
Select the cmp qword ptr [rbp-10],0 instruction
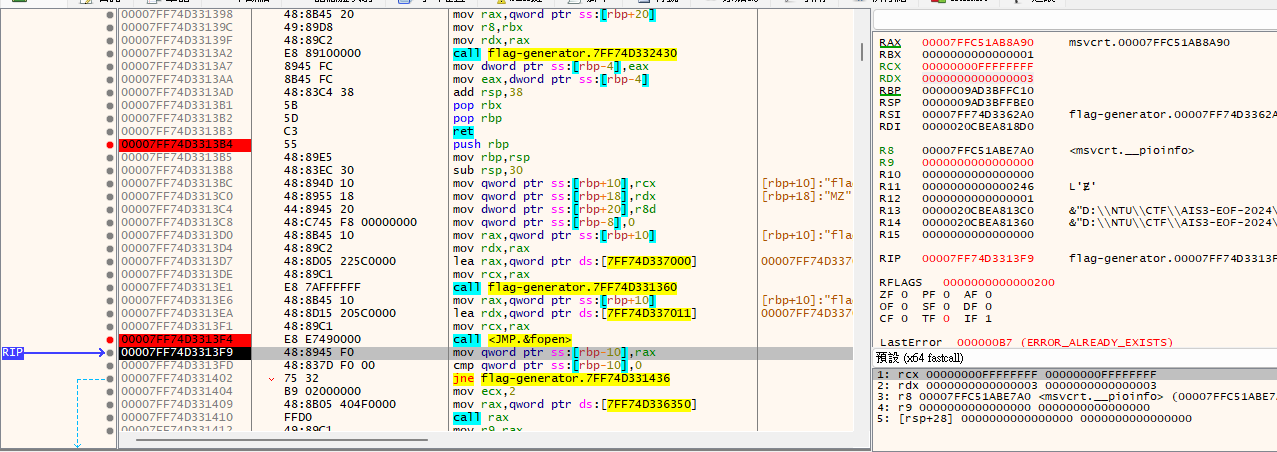547,365
